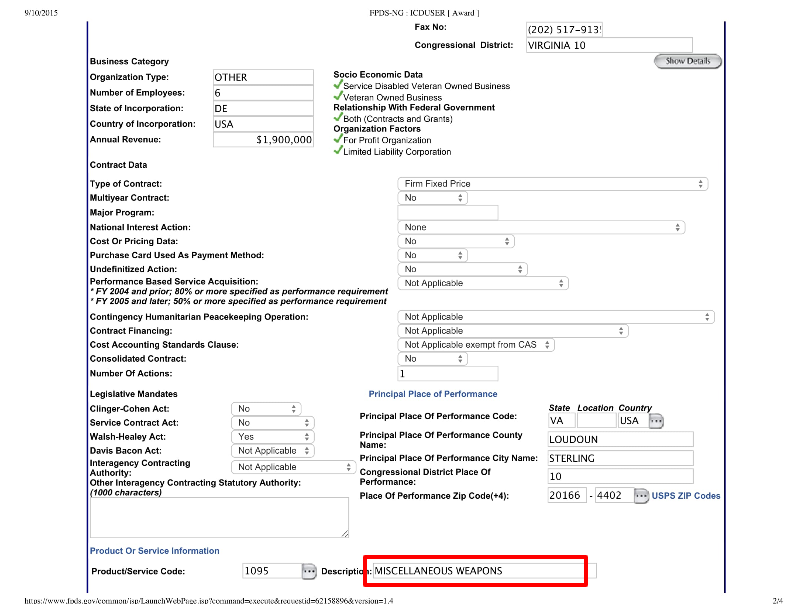Expand the Walsh-Healey Act dropdown
This screenshot has width=810, height=604.
266,437
